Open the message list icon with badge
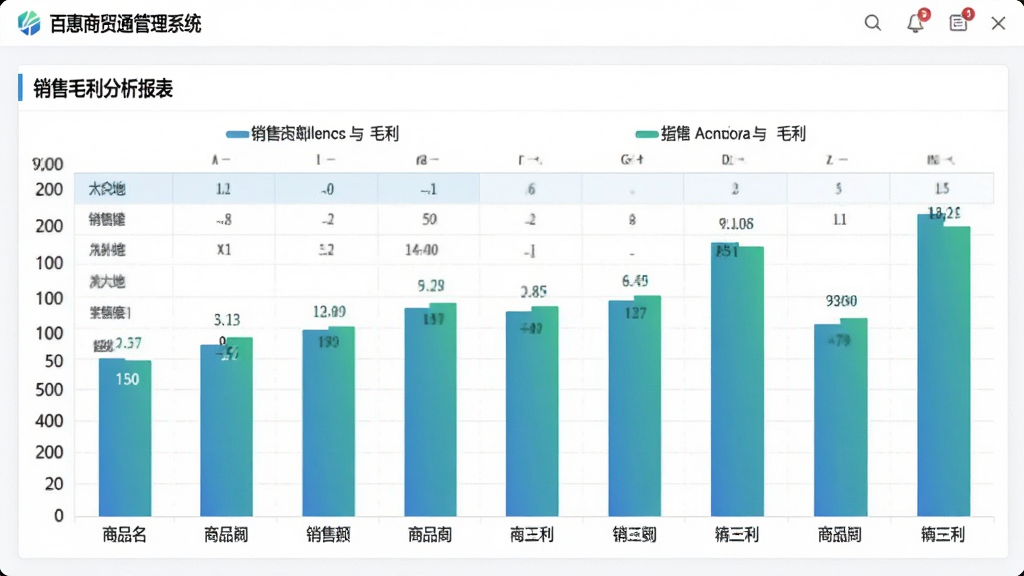The height and width of the screenshot is (576, 1024). (958, 23)
